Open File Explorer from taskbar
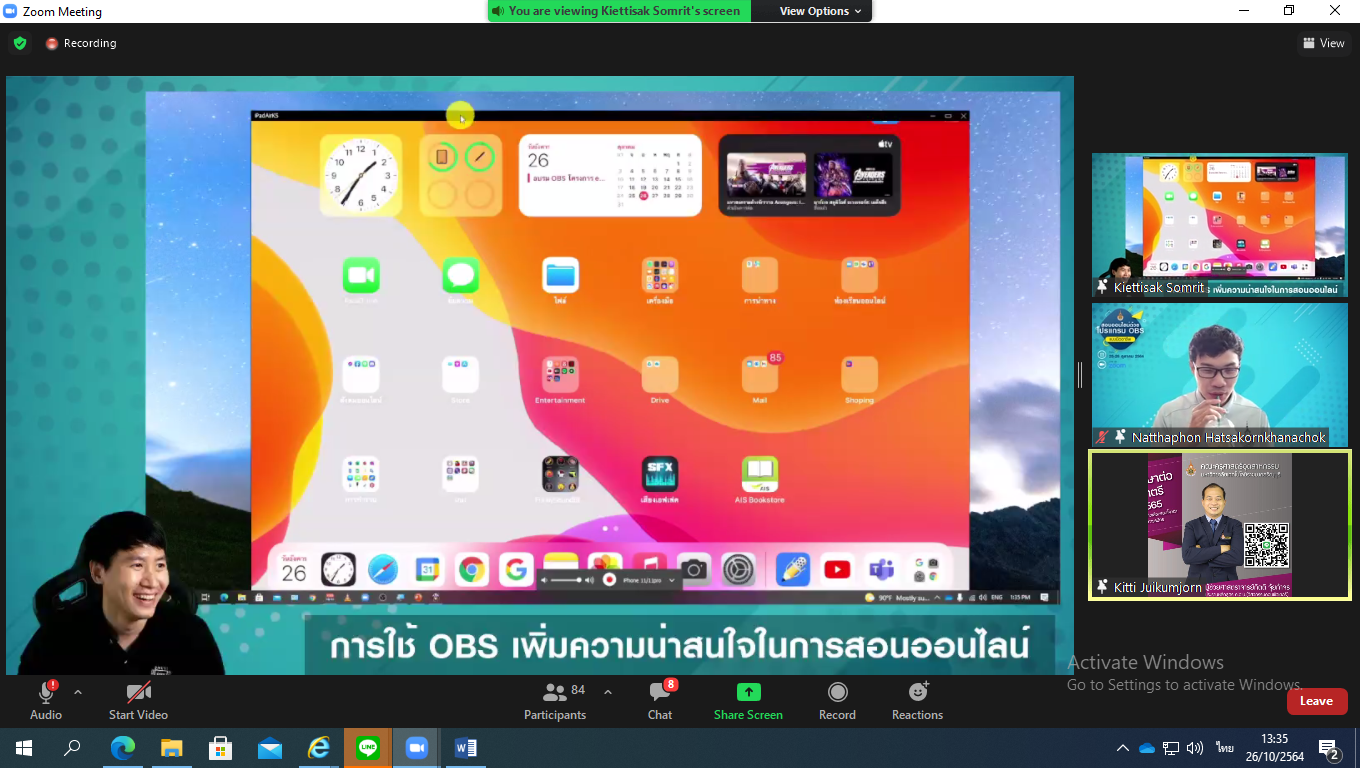This screenshot has height=768, width=1360. [x=171, y=748]
